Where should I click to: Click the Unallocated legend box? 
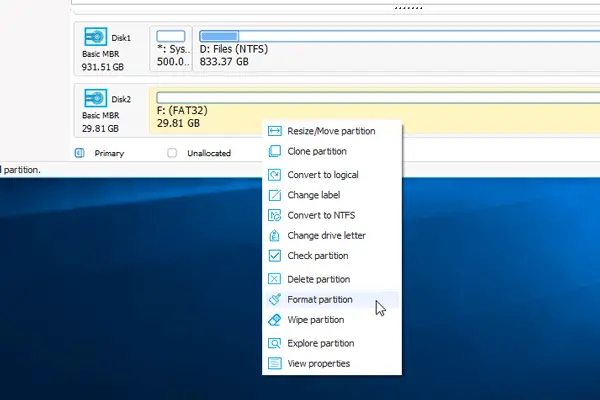coord(172,153)
